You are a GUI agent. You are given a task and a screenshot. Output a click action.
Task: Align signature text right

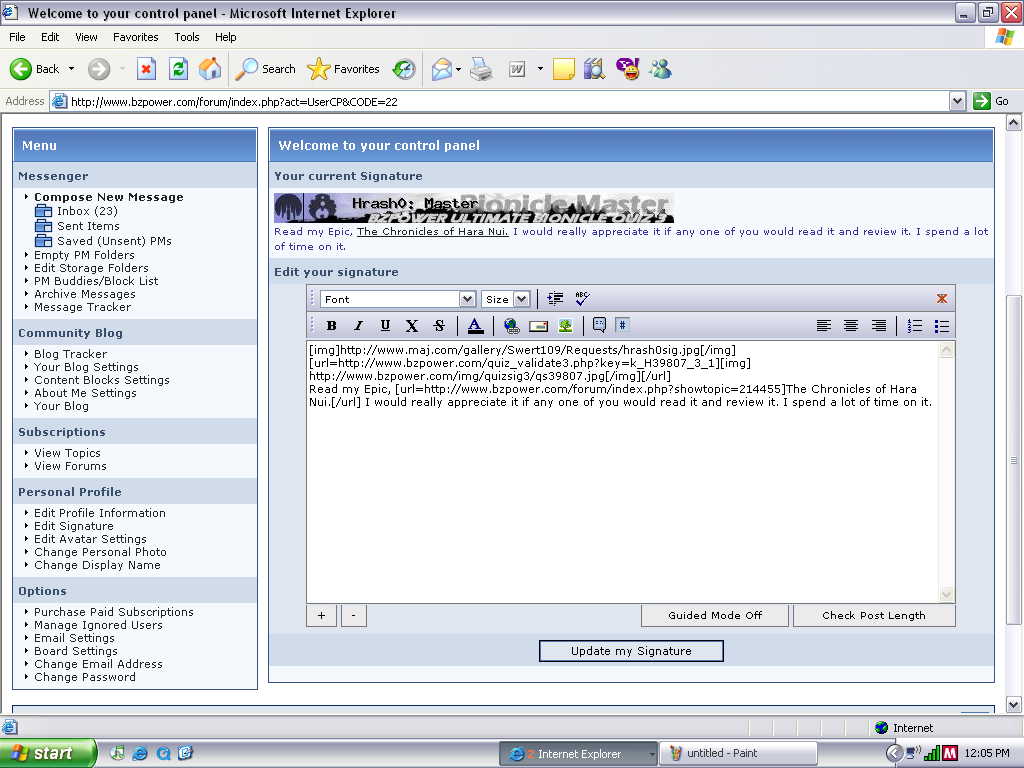[x=878, y=325]
